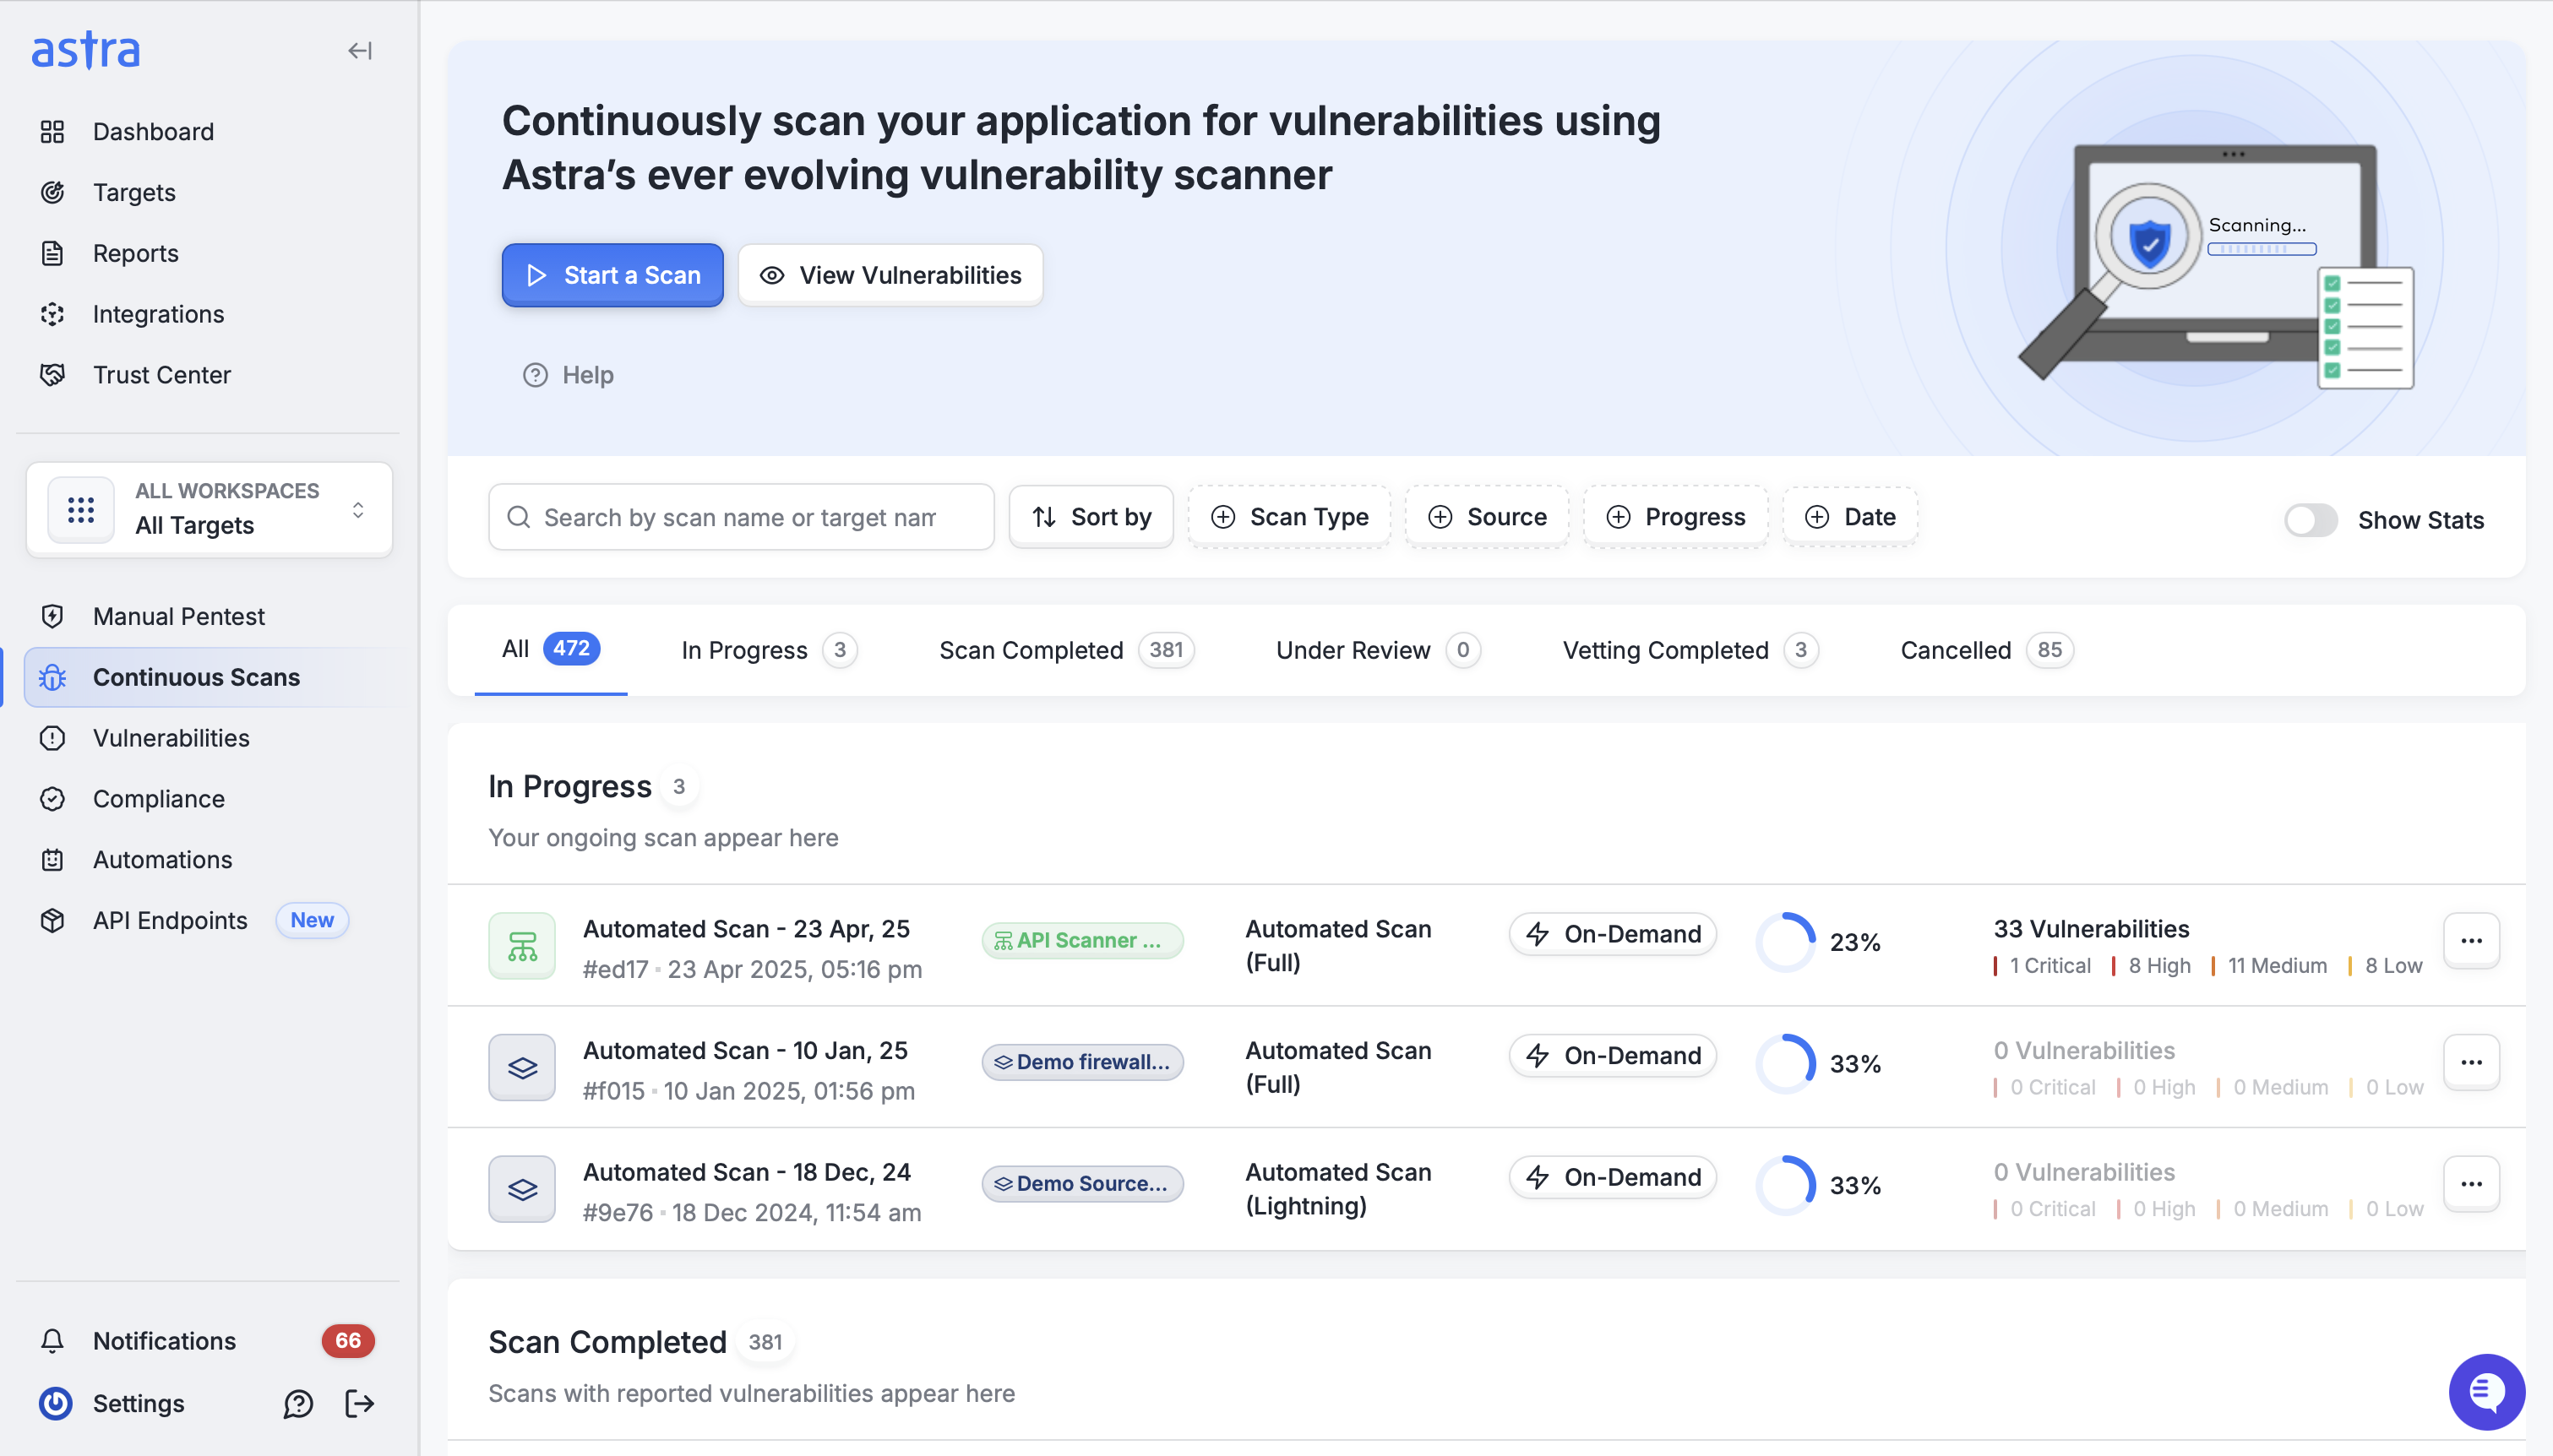This screenshot has width=2553, height=1456.
Task: Collapse the sidebar with the arrow icon
Action: tap(360, 50)
